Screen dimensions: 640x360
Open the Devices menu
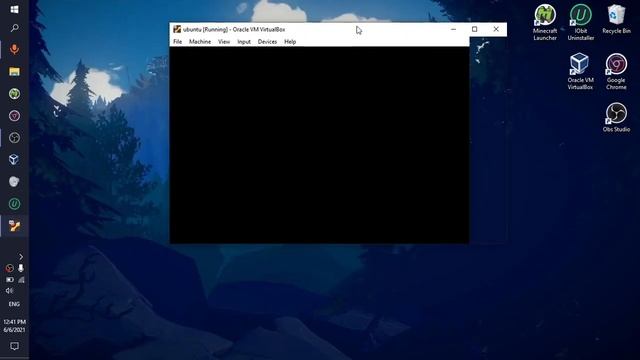tap(267, 42)
